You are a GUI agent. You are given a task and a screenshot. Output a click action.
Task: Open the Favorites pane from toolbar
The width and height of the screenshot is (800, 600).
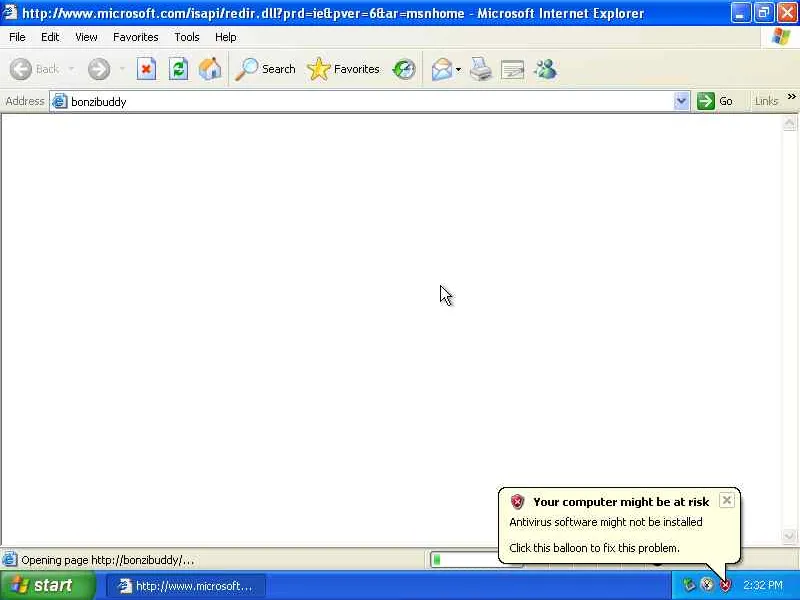343,69
